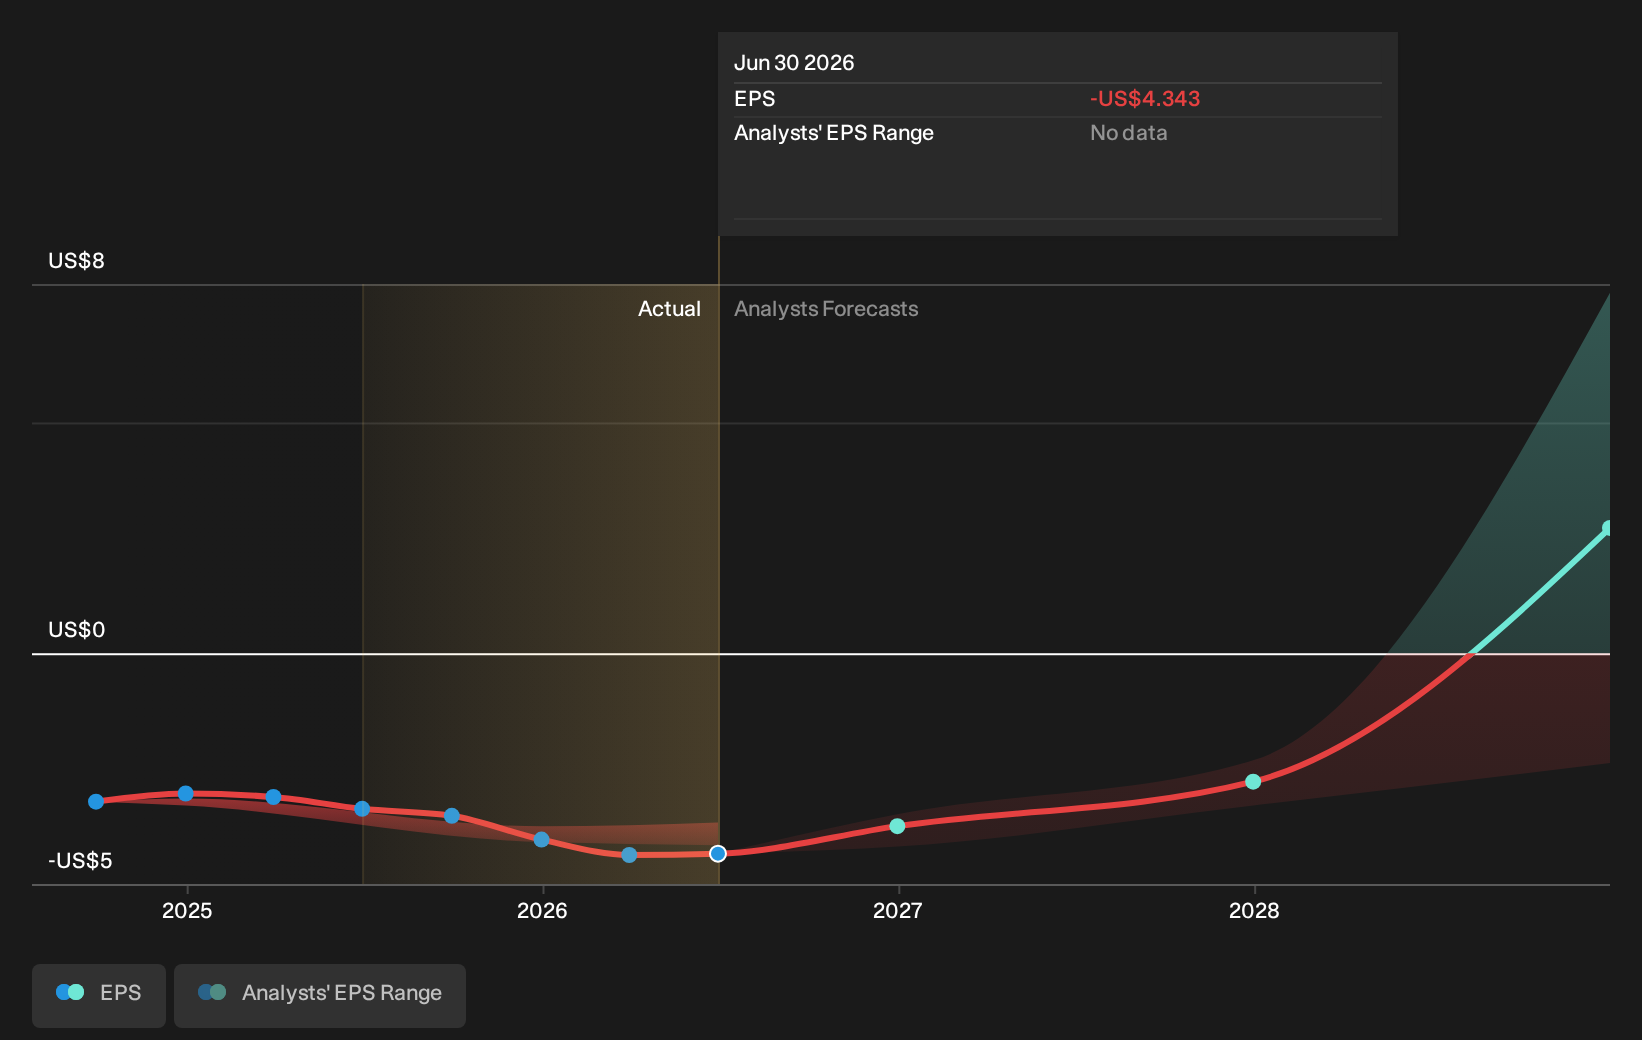The width and height of the screenshot is (1642, 1040).
Task: Select the highlighted Jun 30 2026 EPS data point
Action: (718, 853)
